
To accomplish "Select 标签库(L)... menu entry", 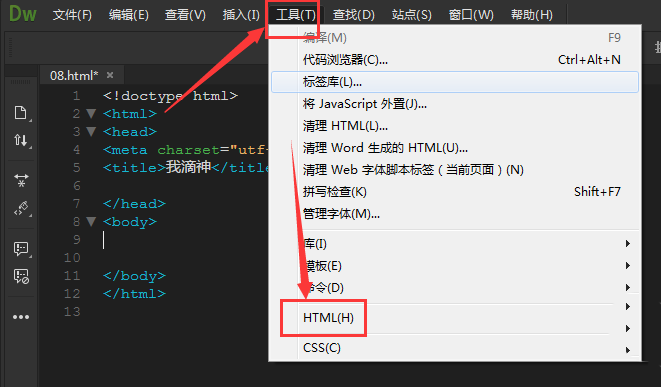I will (x=455, y=82).
